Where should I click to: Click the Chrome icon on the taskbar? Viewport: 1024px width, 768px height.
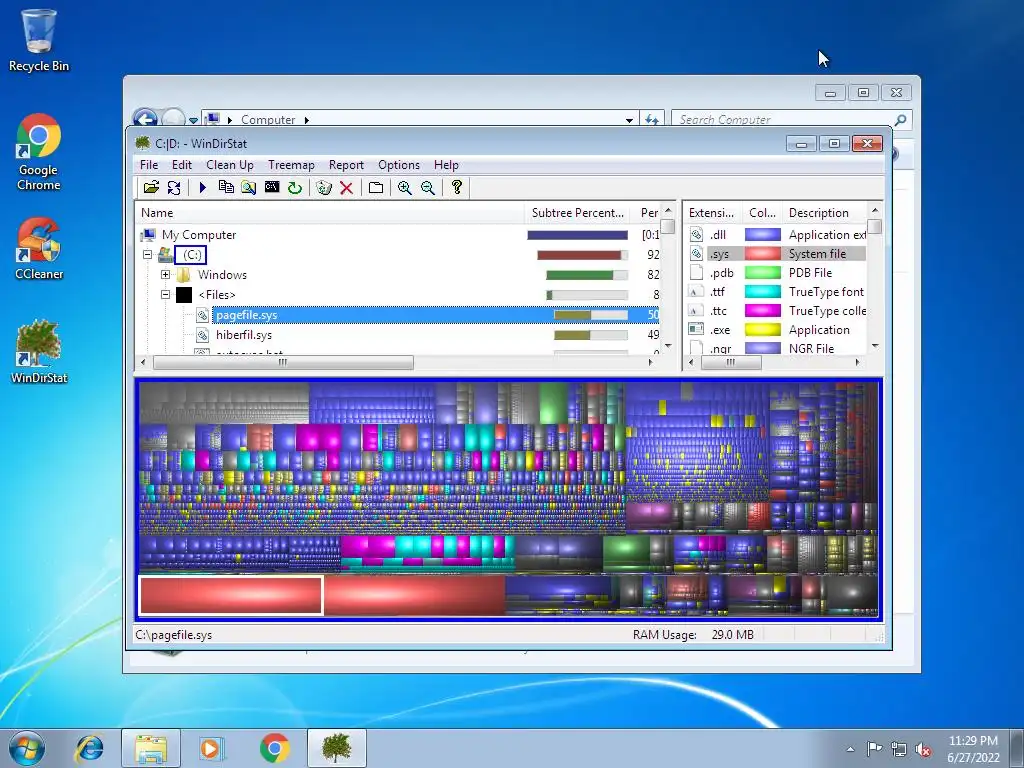point(274,748)
